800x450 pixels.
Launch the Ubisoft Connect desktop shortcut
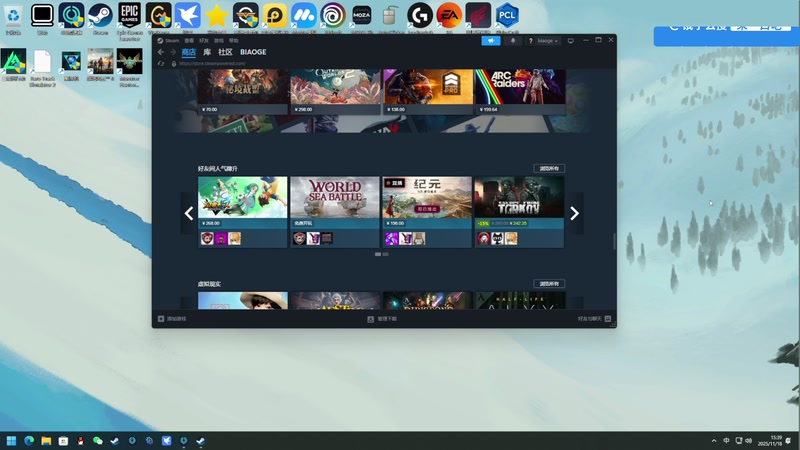click(x=333, y=19)
